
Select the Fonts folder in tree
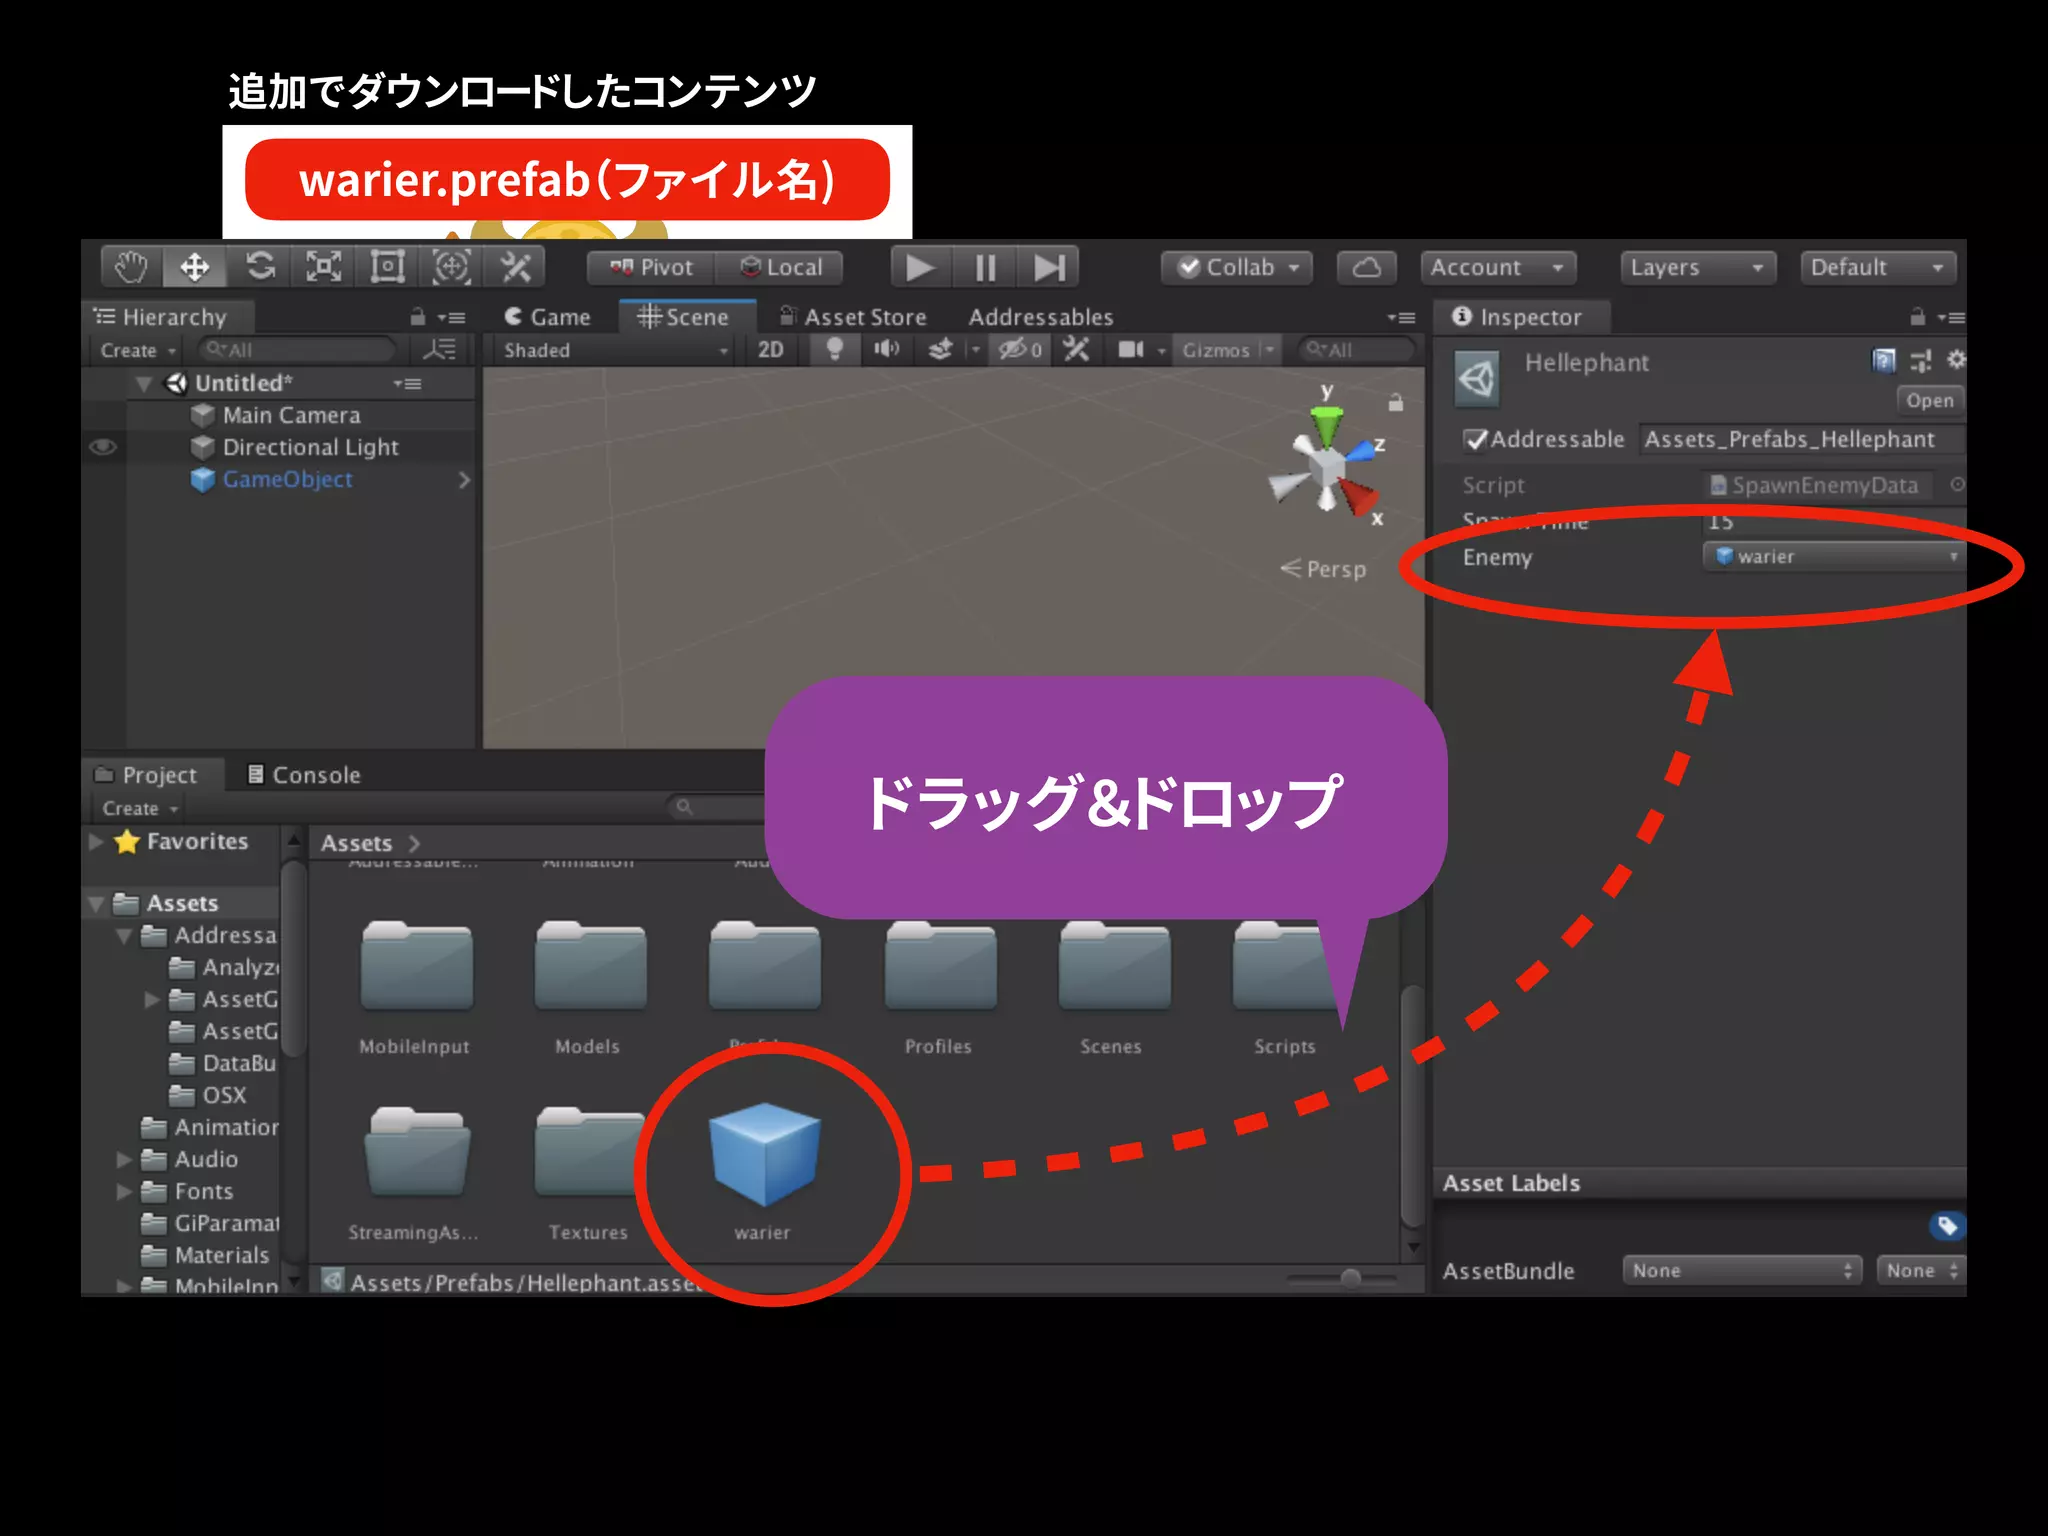[x=203, y=1191]
